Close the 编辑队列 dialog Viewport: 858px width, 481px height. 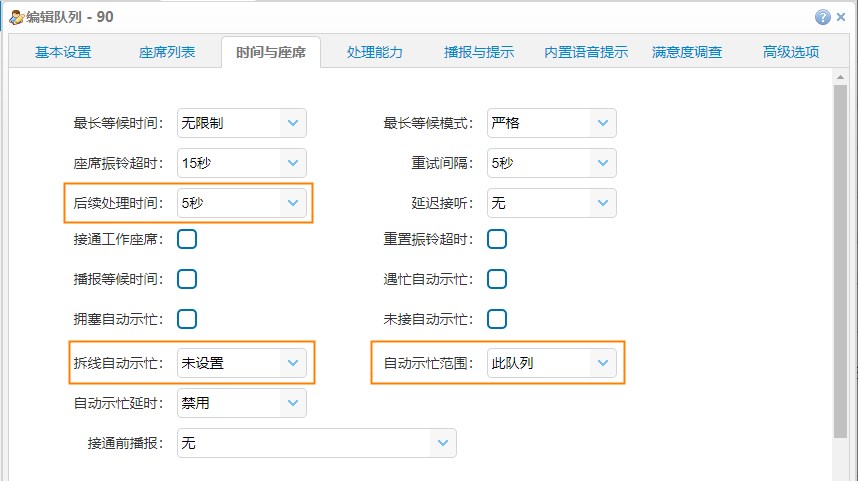tap(841, 17)
